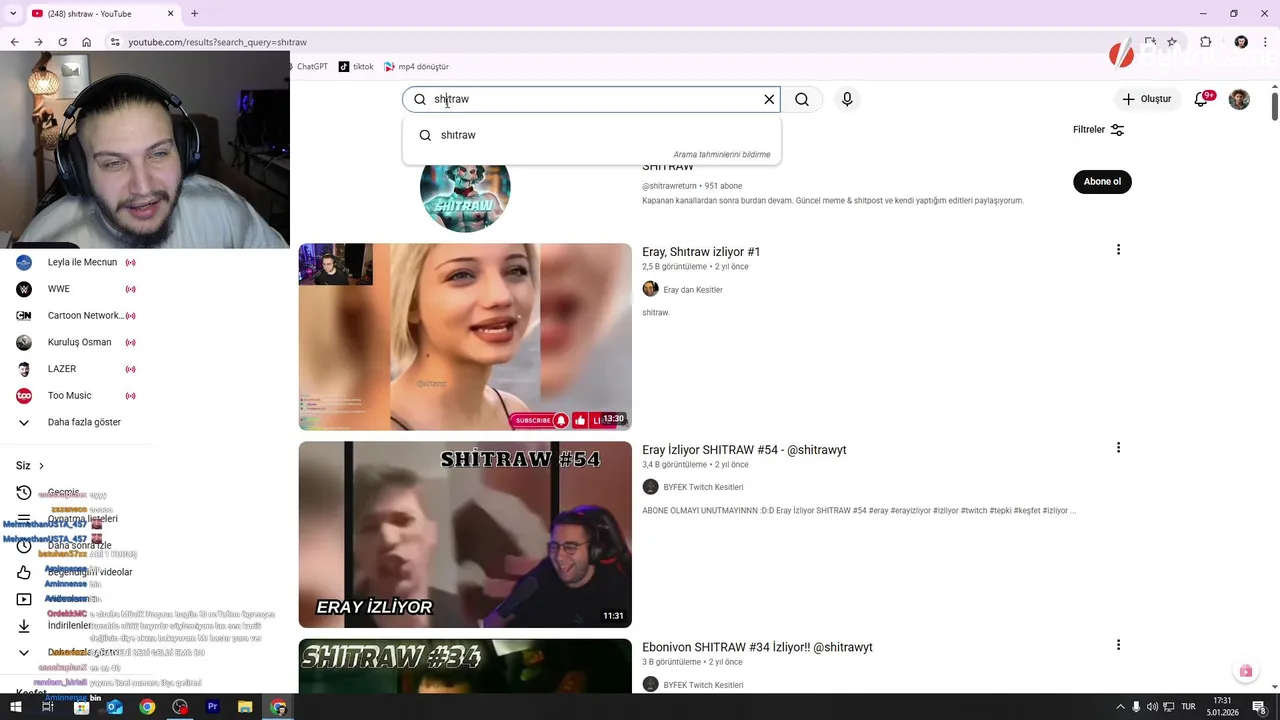
Task: Click the Oluştur create button
Action: tap(1147, 99)
